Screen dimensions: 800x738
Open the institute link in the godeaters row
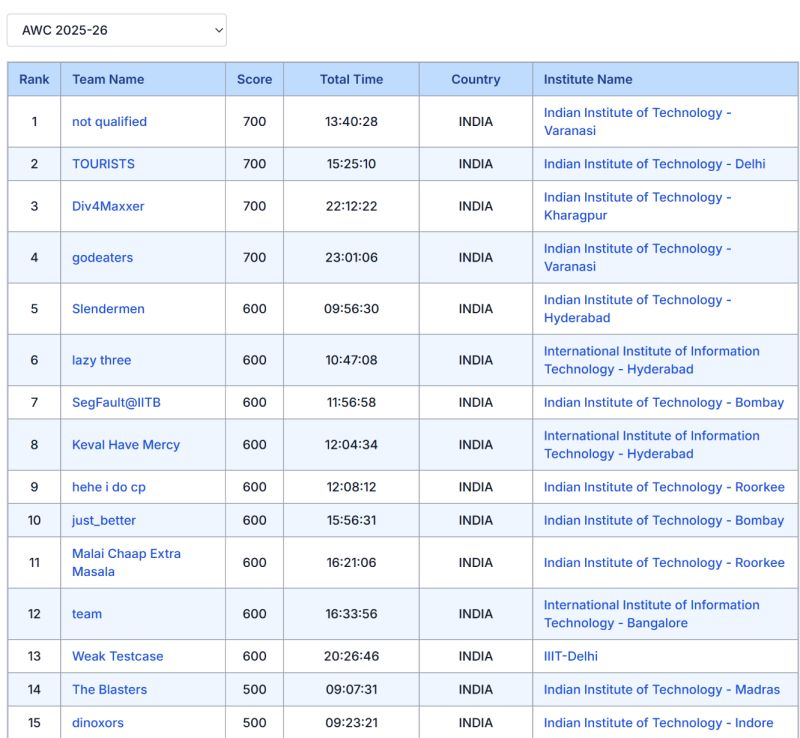tap(637, 257)
